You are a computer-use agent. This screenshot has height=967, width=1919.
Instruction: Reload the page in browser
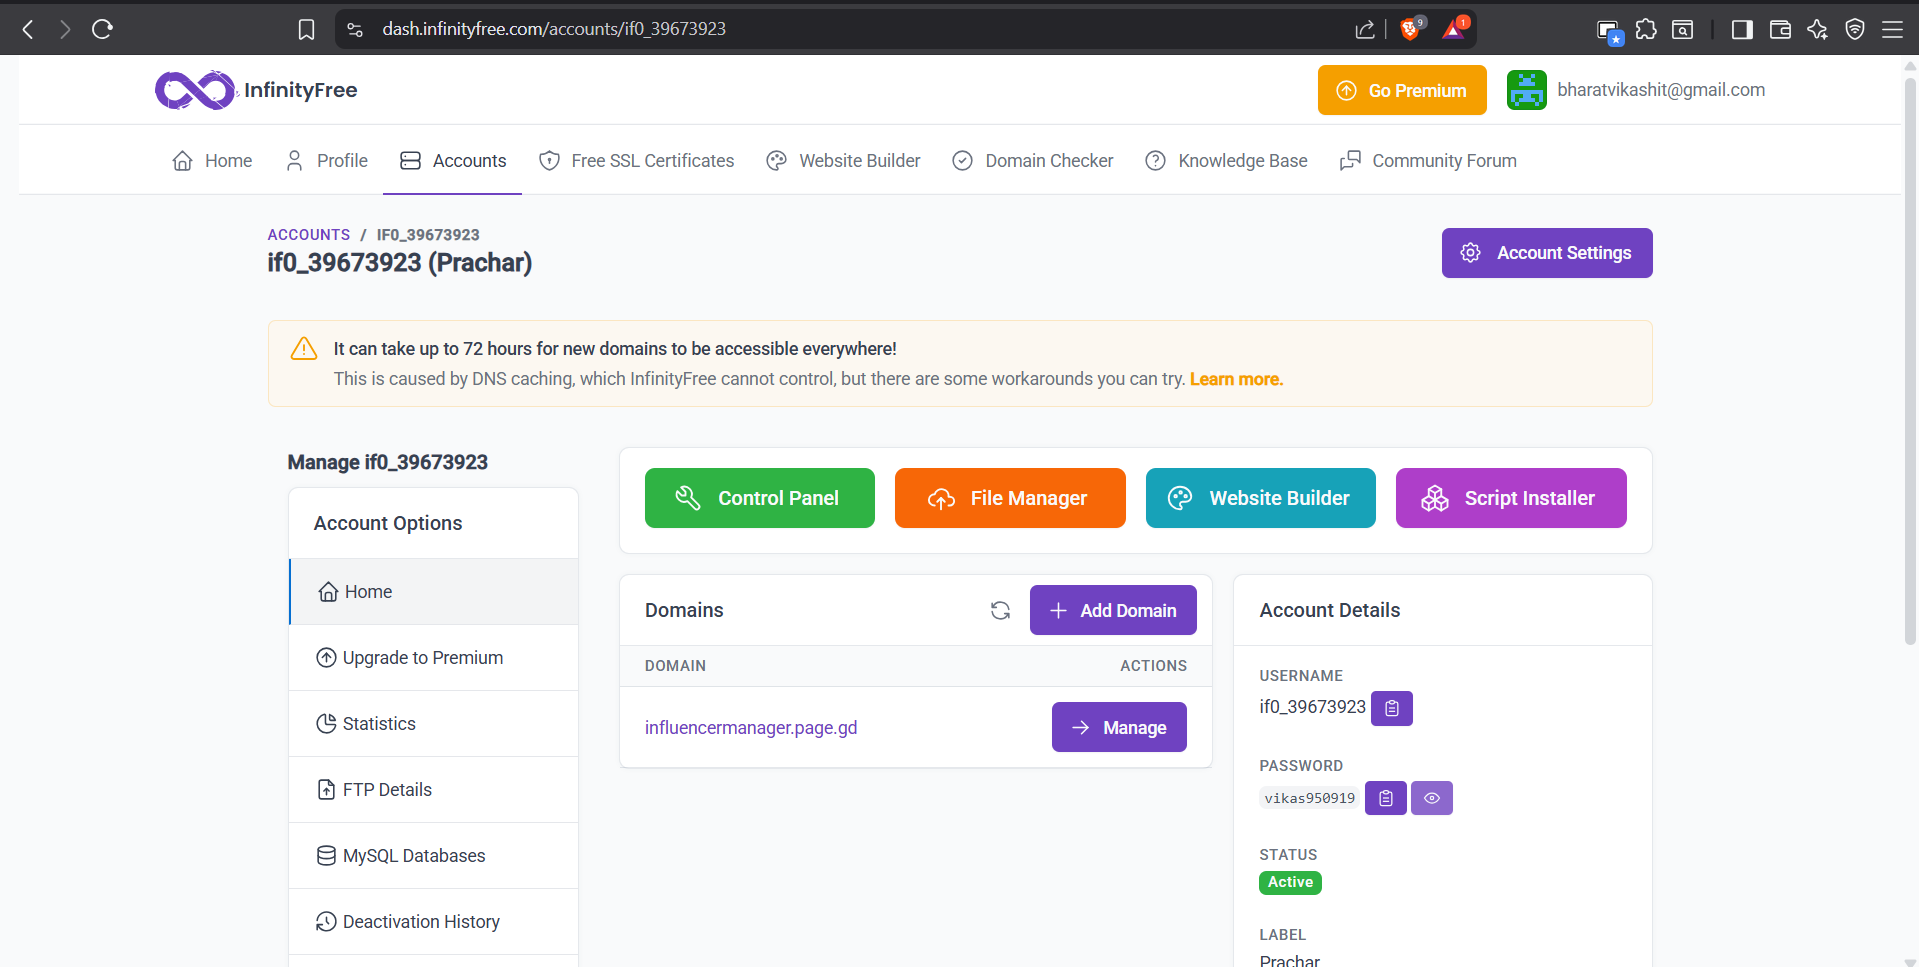102,29
